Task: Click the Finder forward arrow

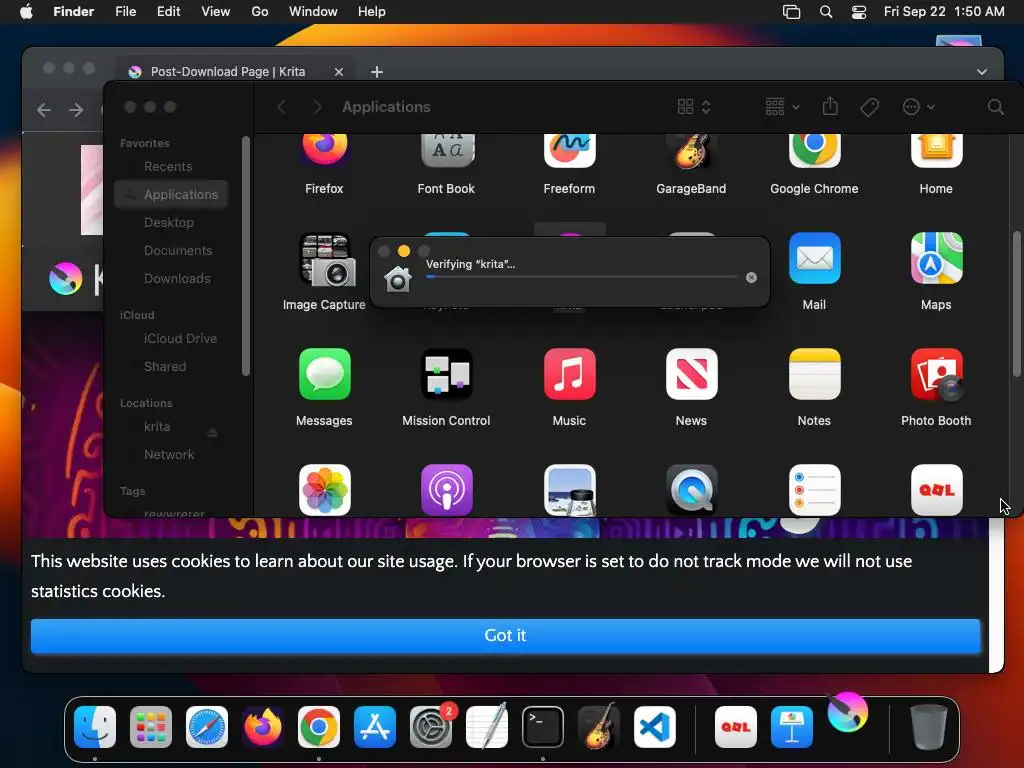Action: pyautogui.click(x=317, y=107)
